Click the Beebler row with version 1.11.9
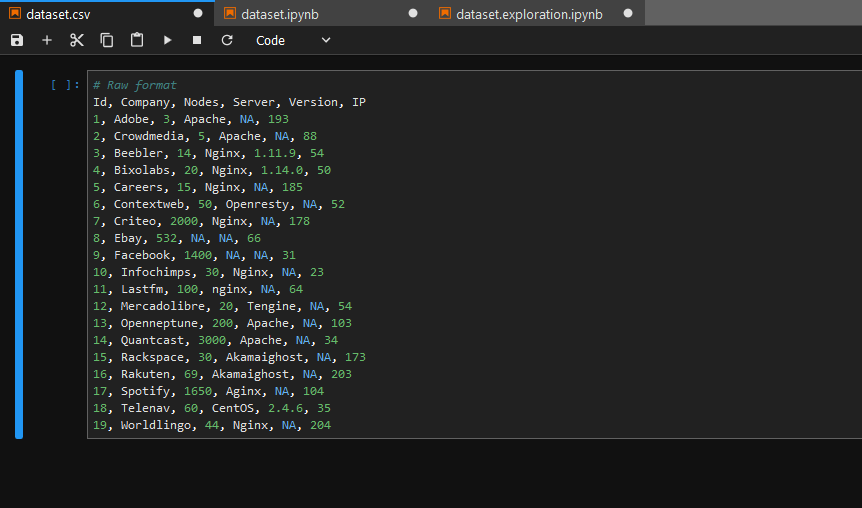 [x=208, y=153]
